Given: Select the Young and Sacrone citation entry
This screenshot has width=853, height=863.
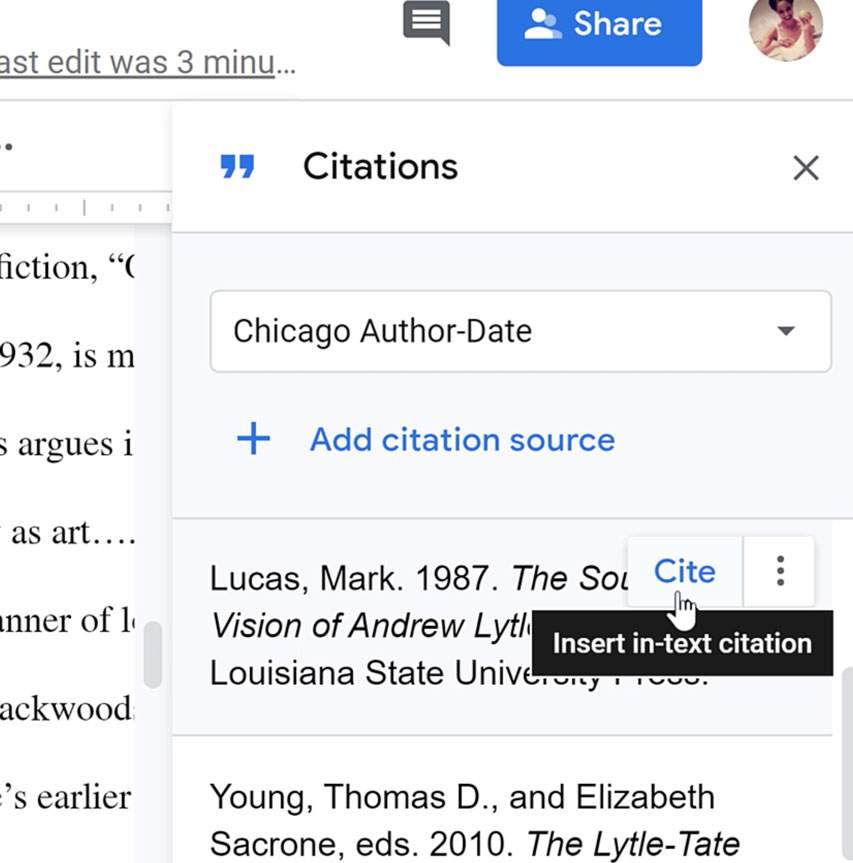Looking at the screenshot, I should point(460,820).
